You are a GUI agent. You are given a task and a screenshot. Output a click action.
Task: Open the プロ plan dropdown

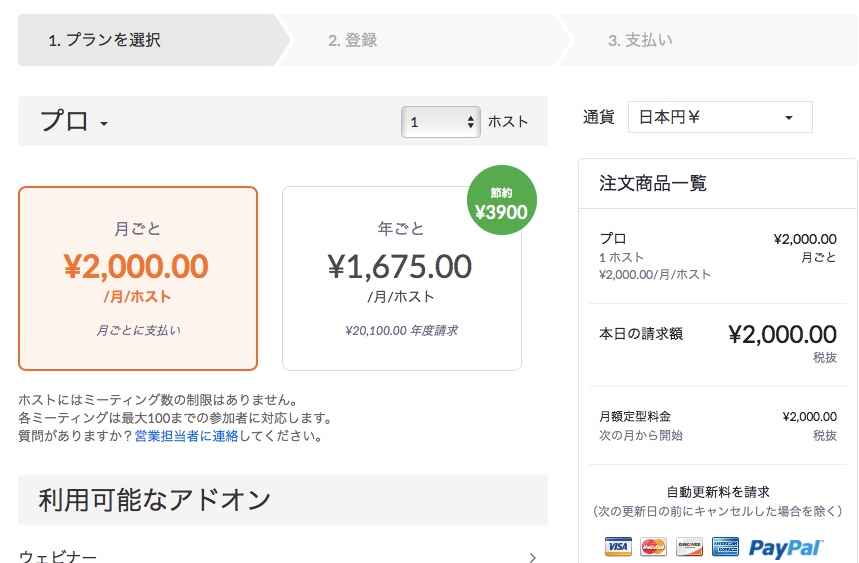[74, 122]
